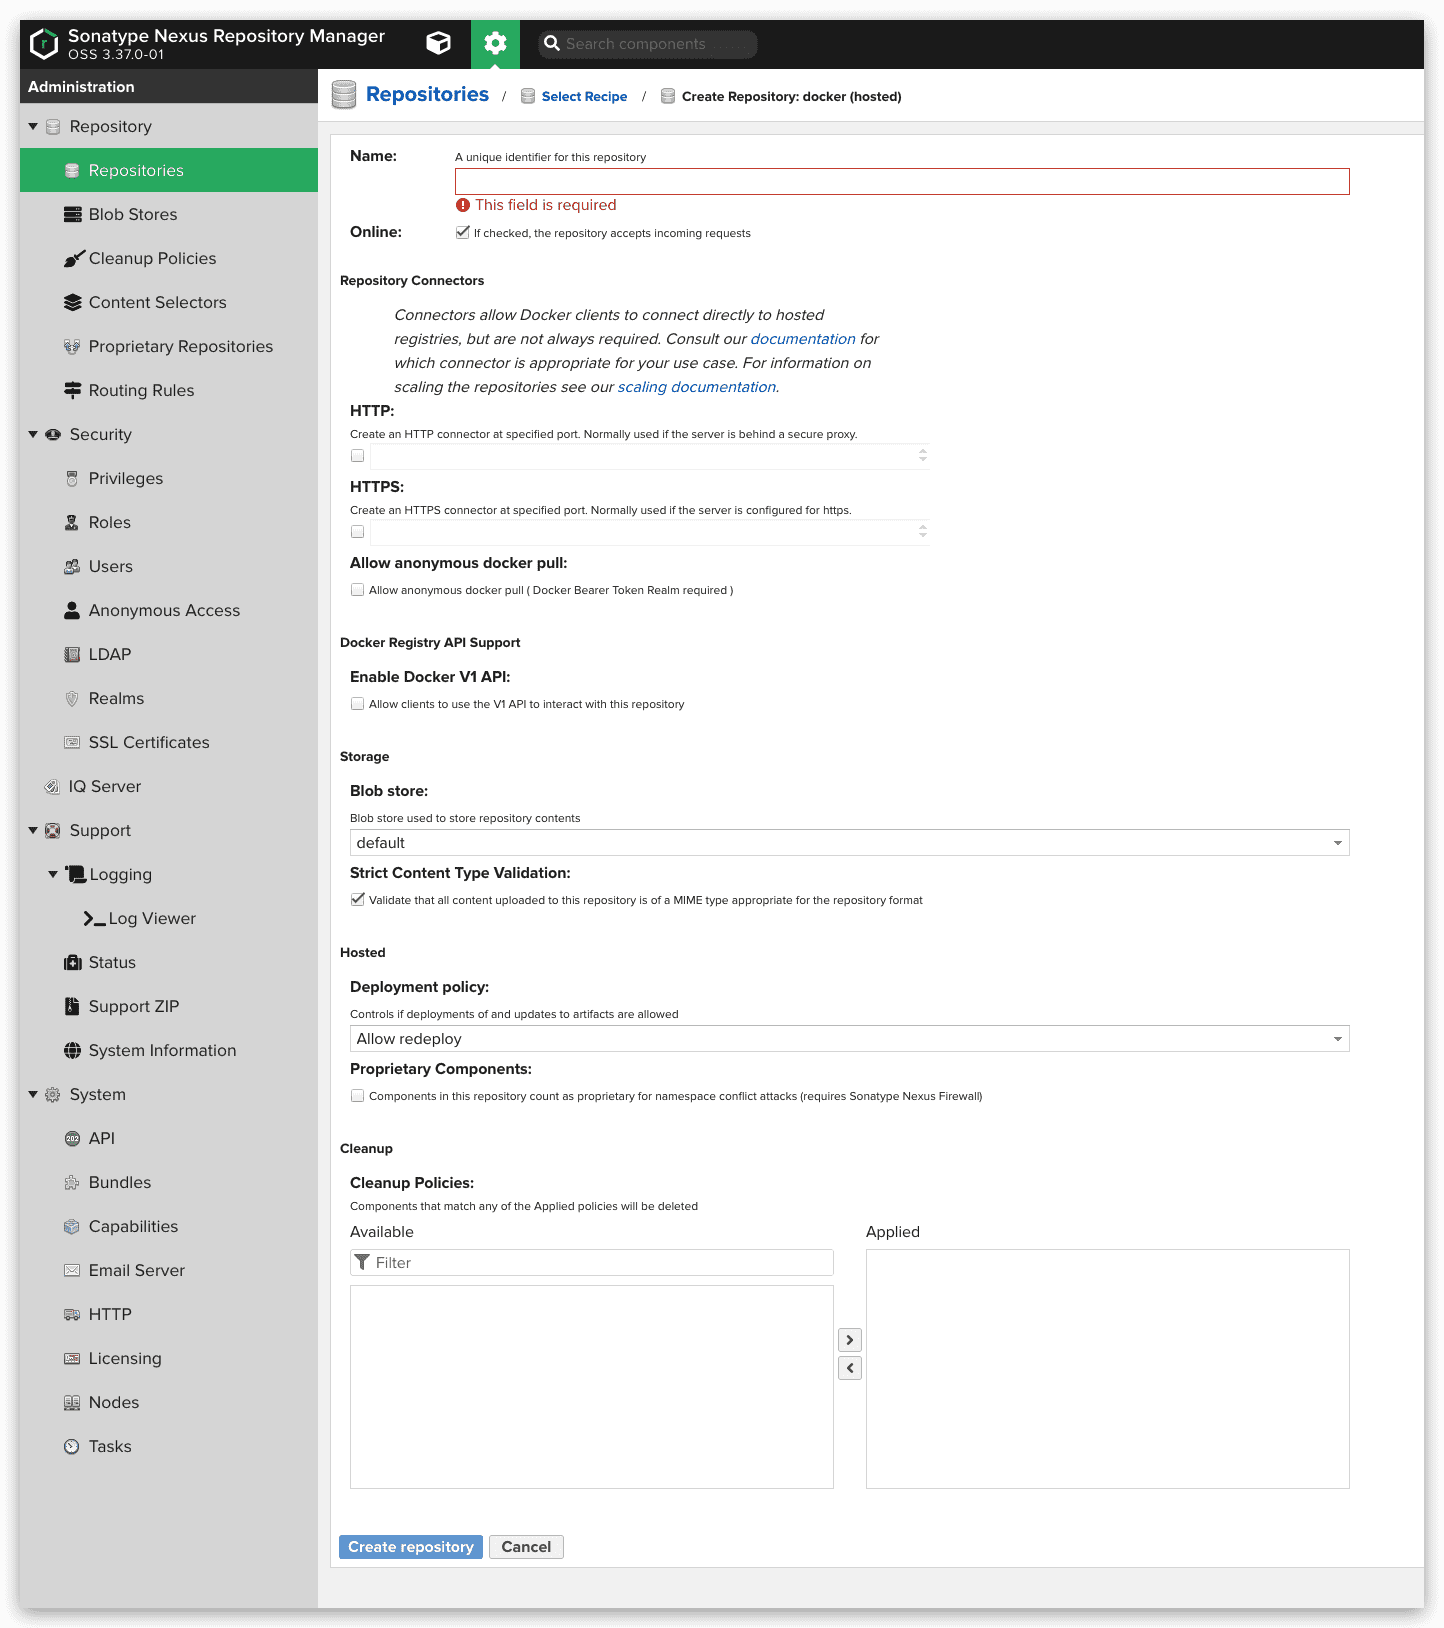Click the Cleanup Policies broom icon

(73, 259)
